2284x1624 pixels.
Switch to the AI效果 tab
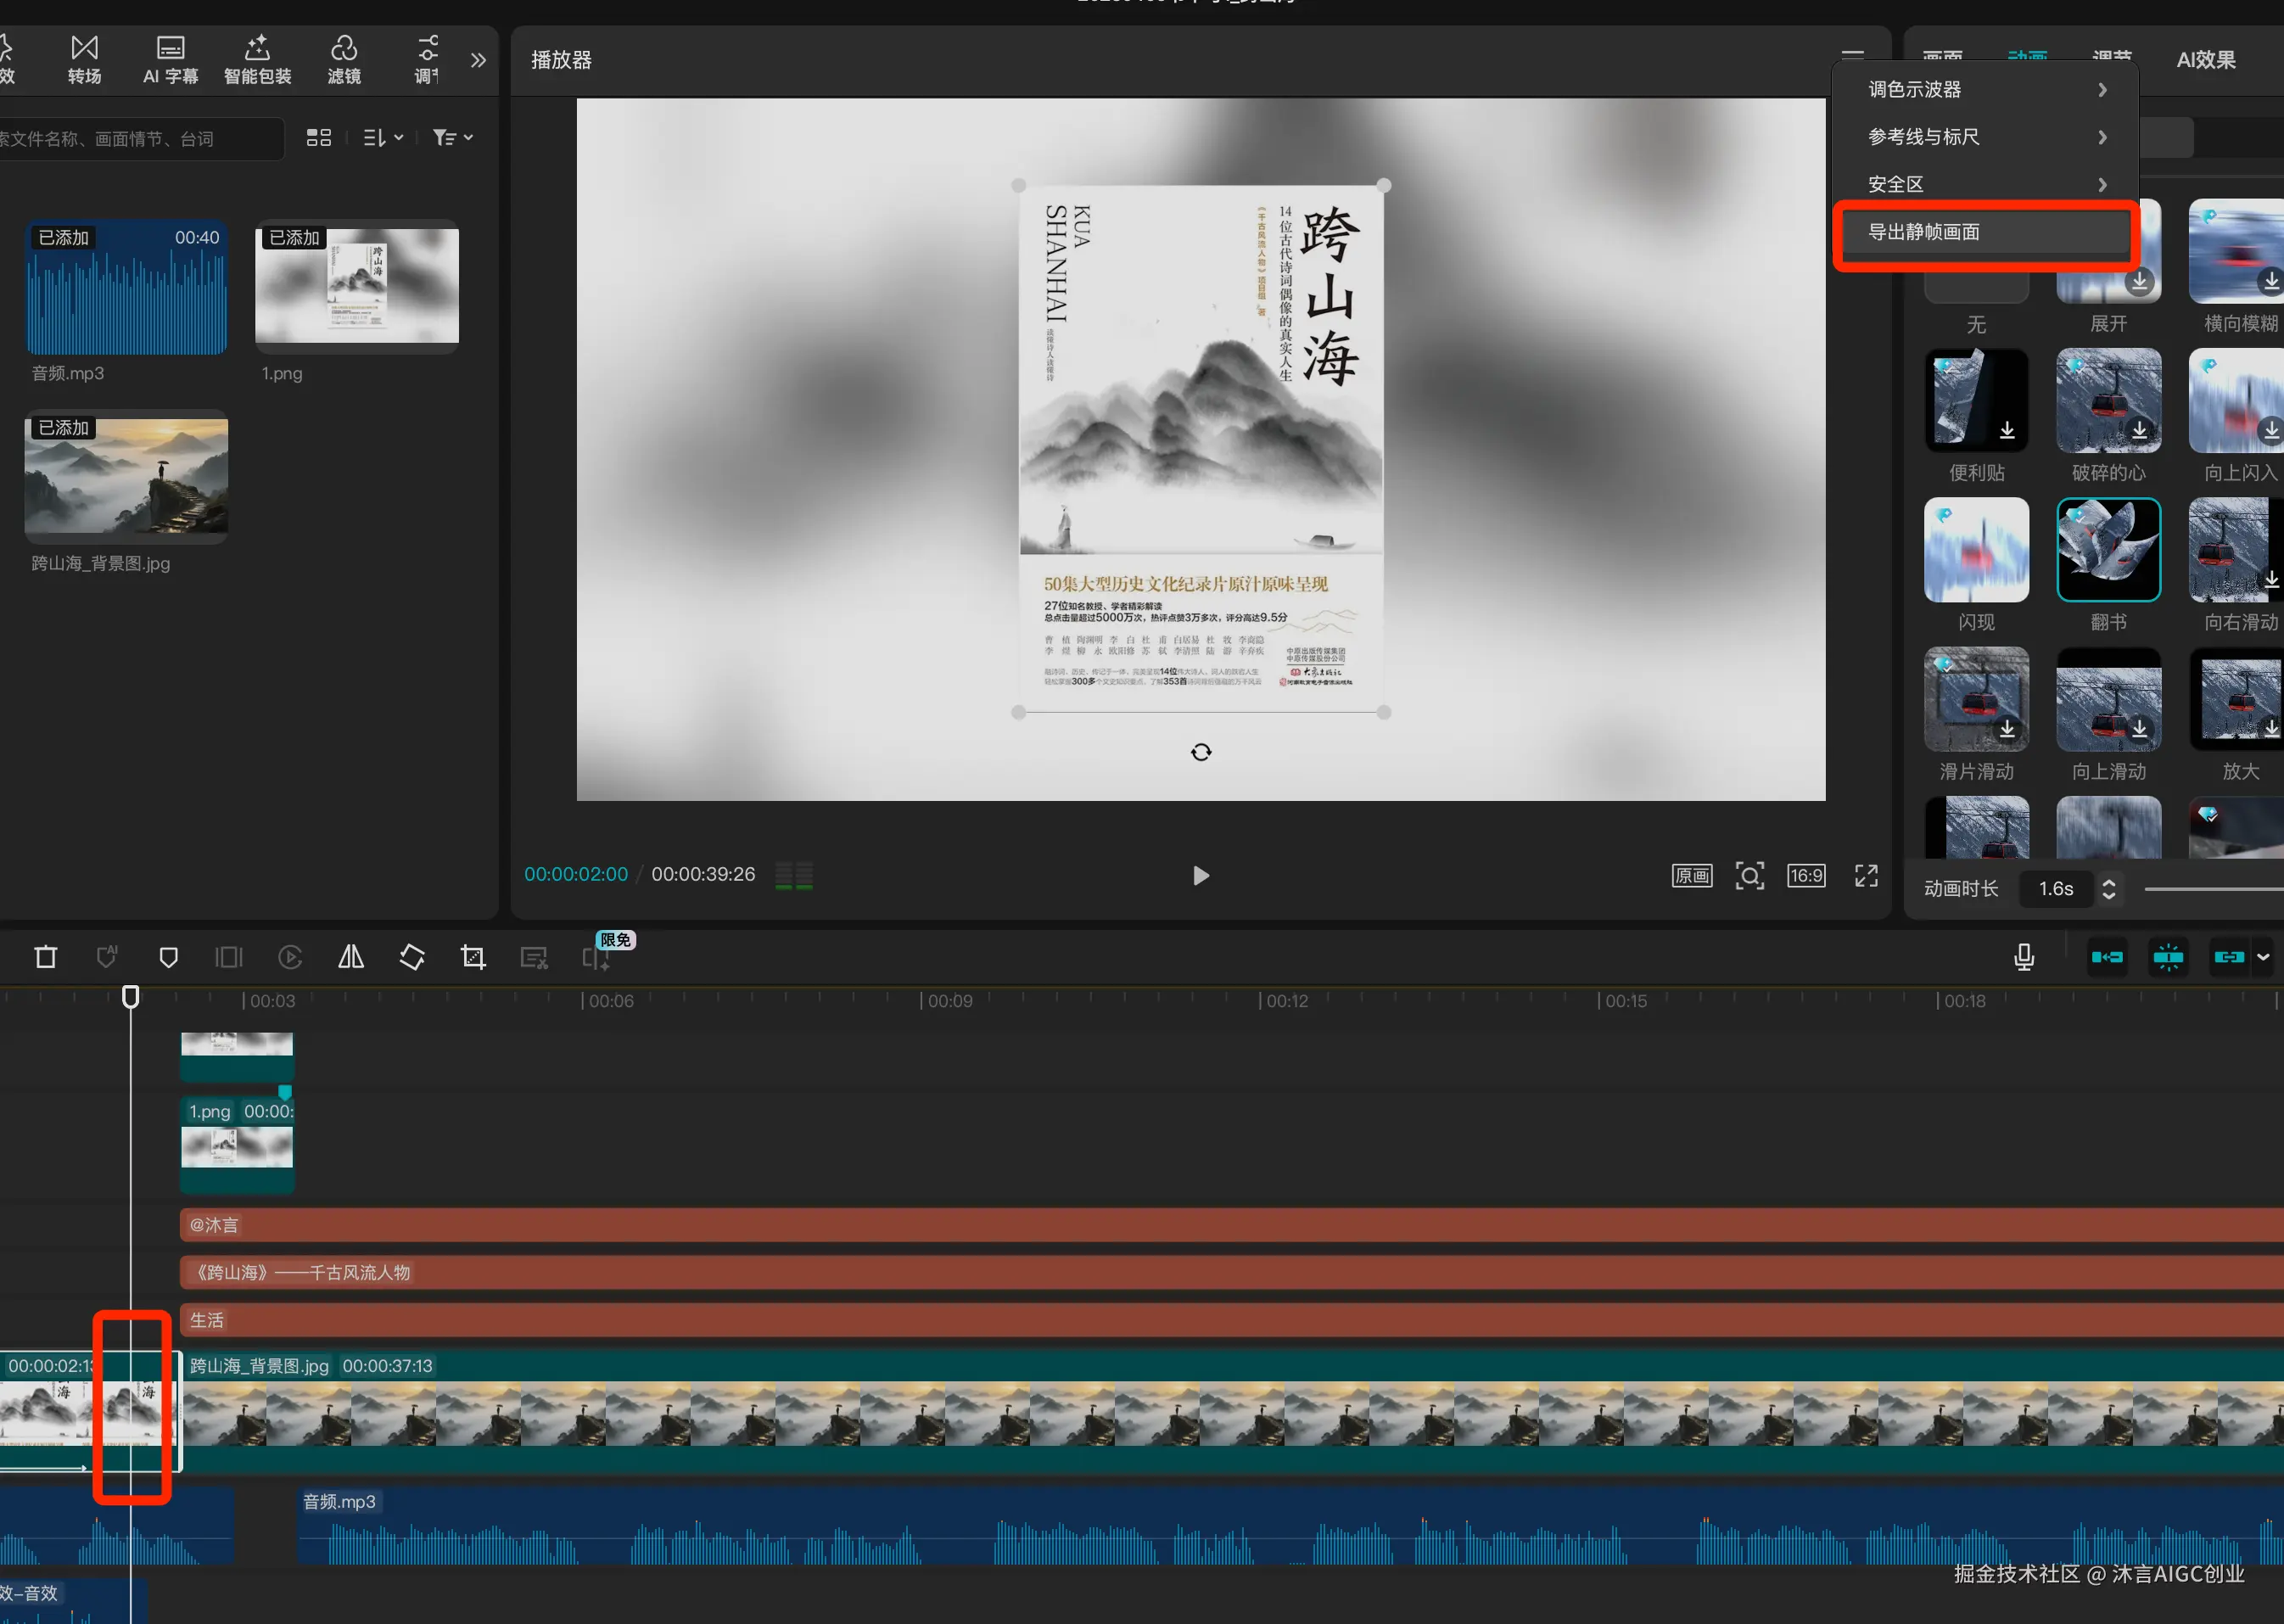2205,60
